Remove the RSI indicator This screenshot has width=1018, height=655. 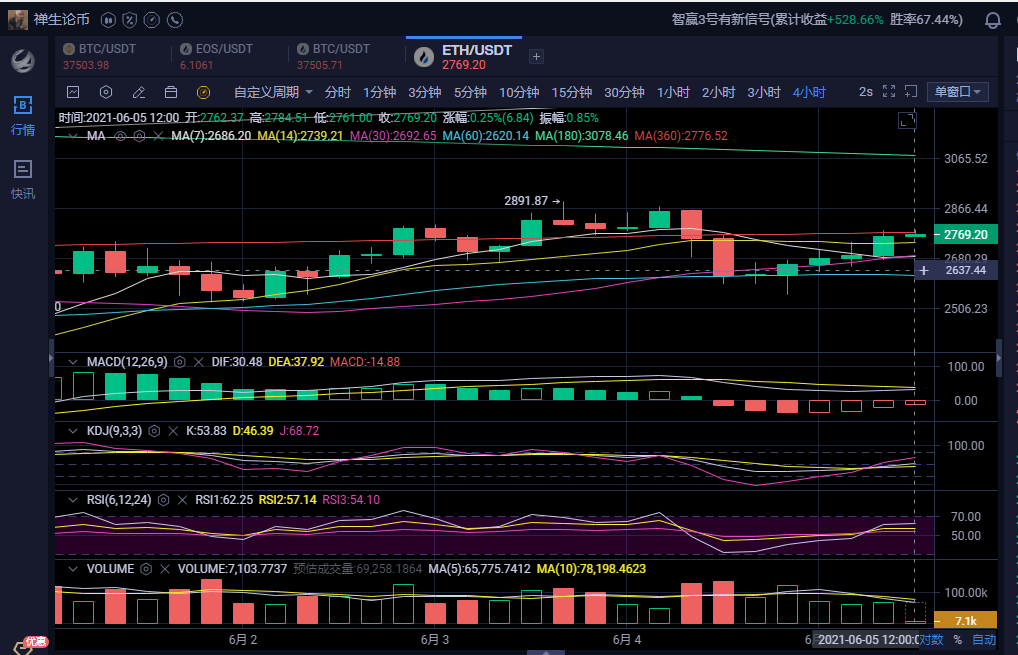(182, 500)
